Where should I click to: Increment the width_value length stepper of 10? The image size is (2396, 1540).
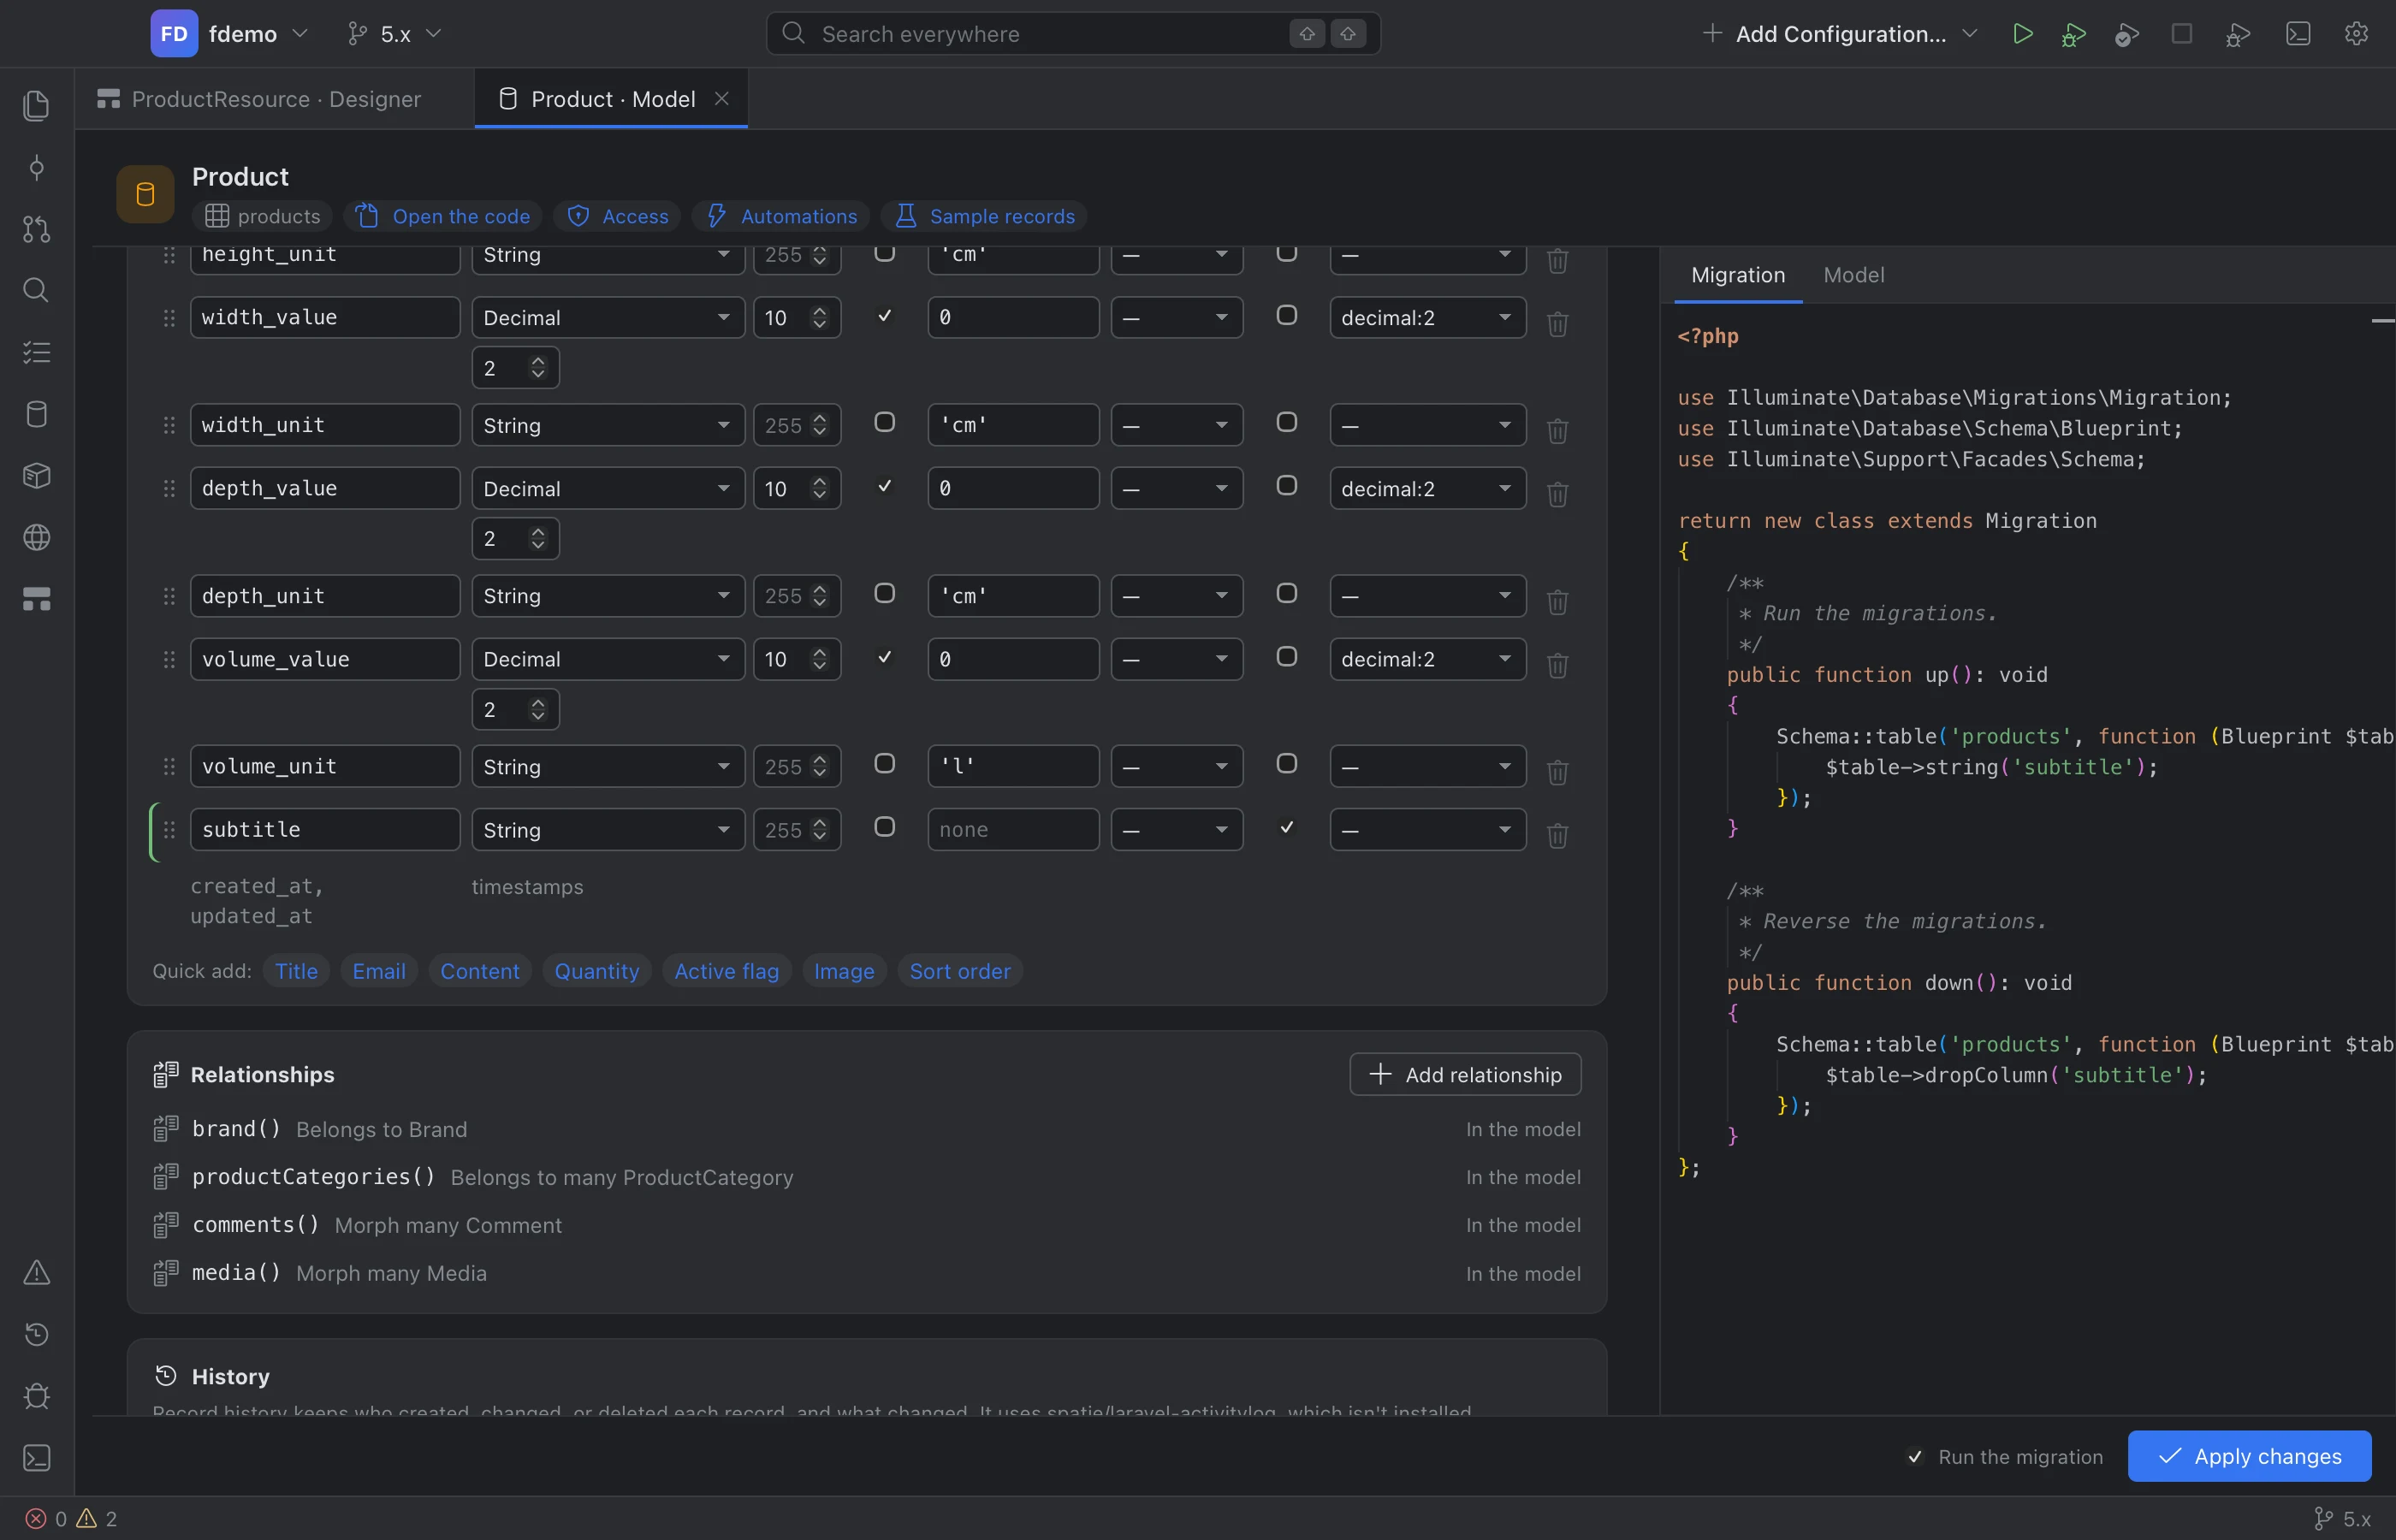820,311
